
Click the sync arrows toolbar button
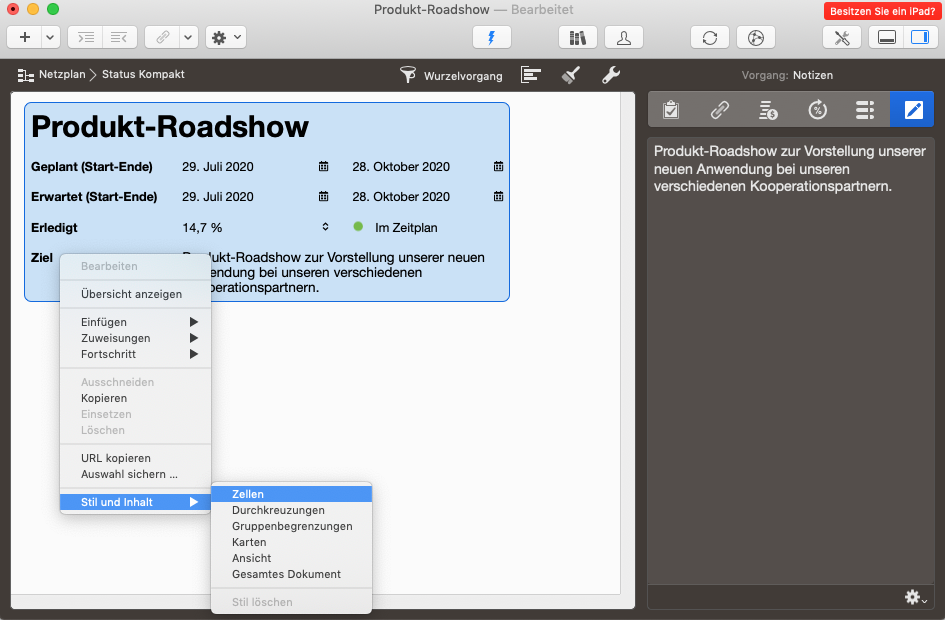coord(709,37)
